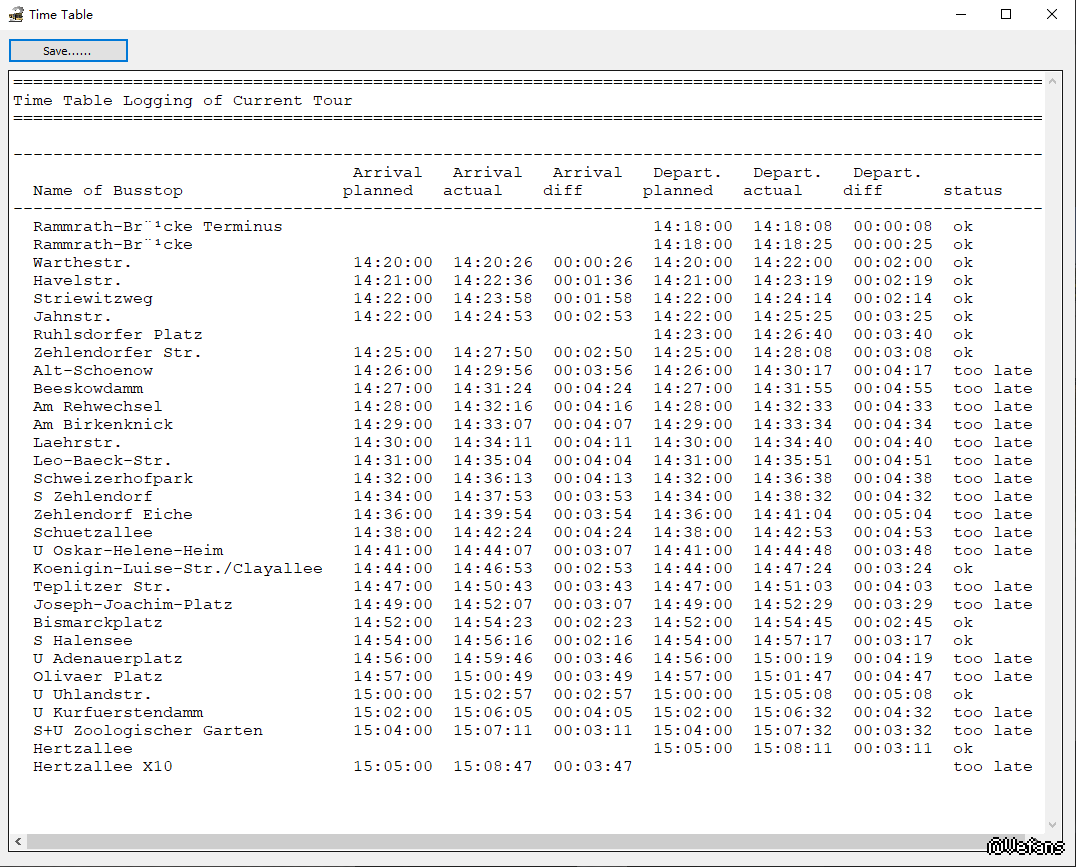The height and width of the screenshot is (867, 1076).
Task: Click the 'Hertzallee X10' stop name
Action: point(102,766)
